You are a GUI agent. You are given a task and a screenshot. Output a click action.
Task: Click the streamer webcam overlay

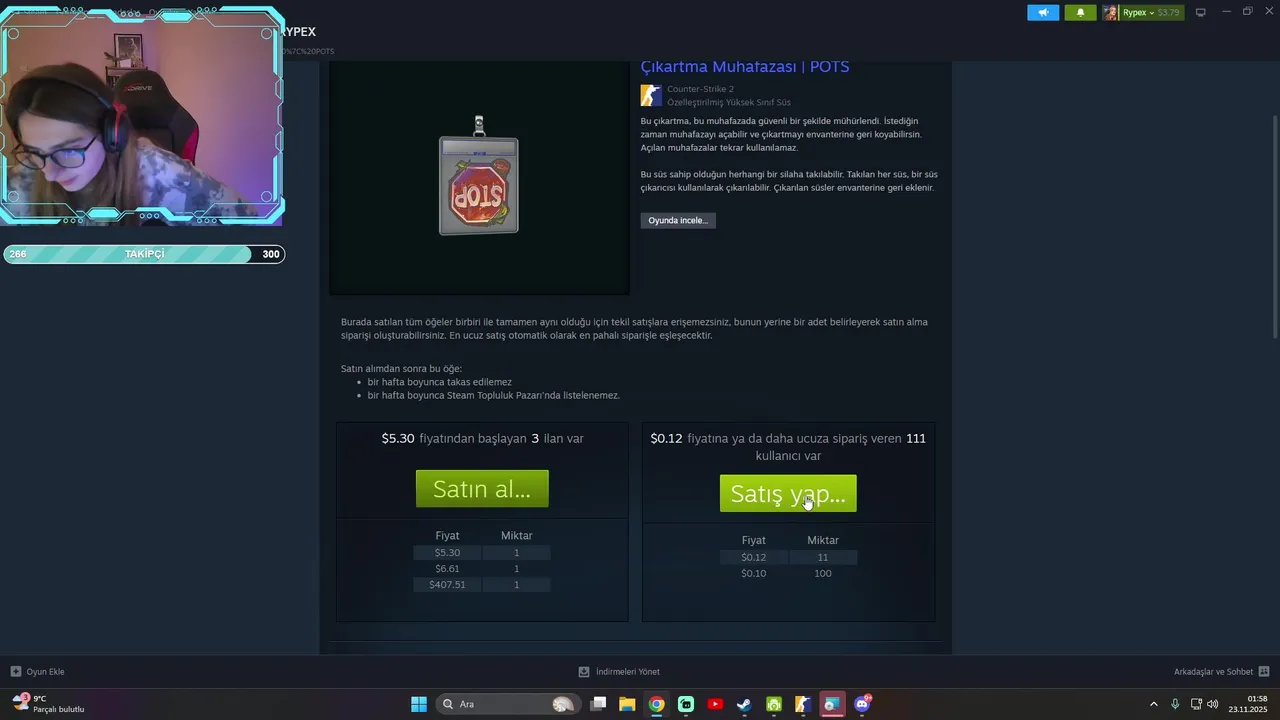point(142,117)
